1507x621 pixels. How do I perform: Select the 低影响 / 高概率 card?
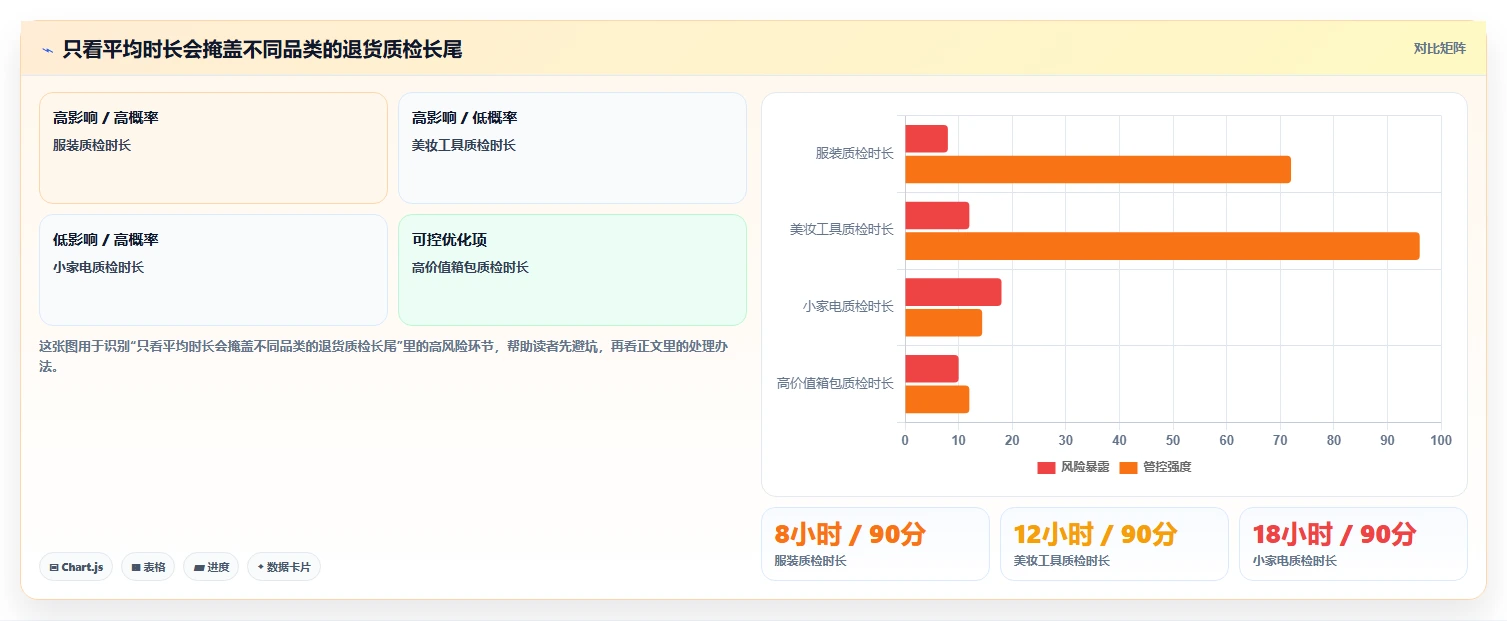(213, 270)
